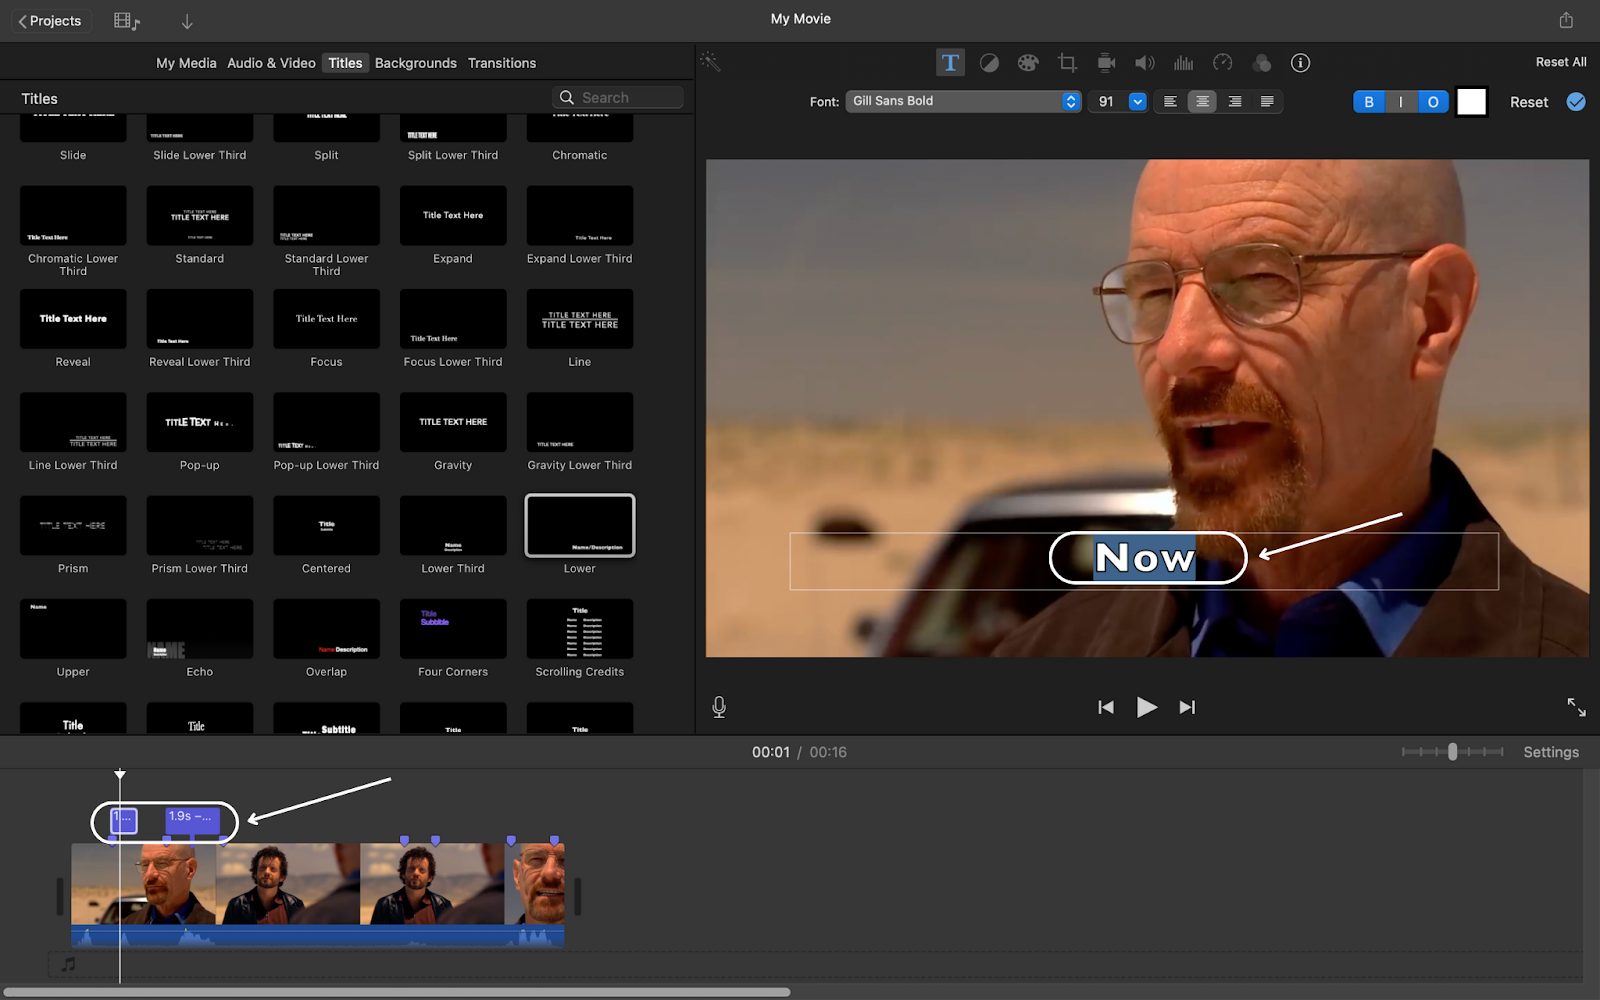This screenshot has height=1000, width=1600.
Task: Click Reset All button
Action: [1561, 62]
